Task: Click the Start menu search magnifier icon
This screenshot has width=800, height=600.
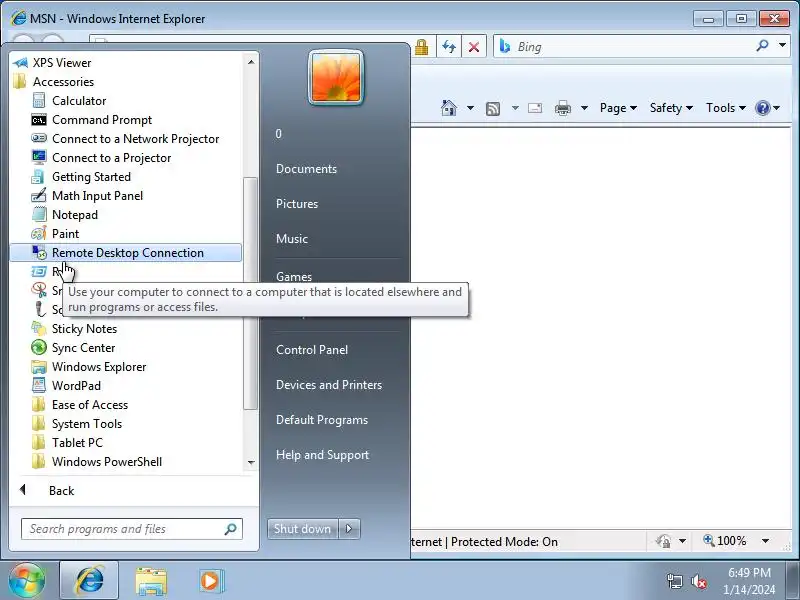Action: pyautogui.click(x=231, y=529)
